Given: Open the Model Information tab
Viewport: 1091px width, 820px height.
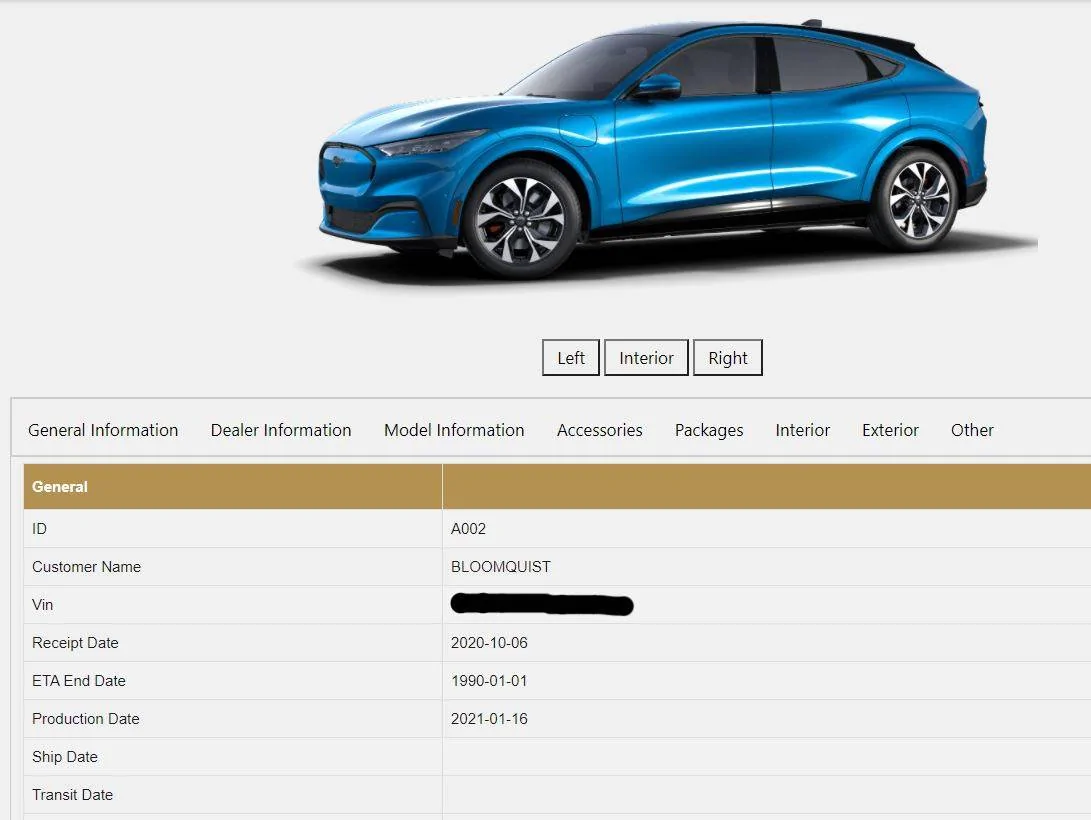Looking at the screenshot, I should (454, 430).
